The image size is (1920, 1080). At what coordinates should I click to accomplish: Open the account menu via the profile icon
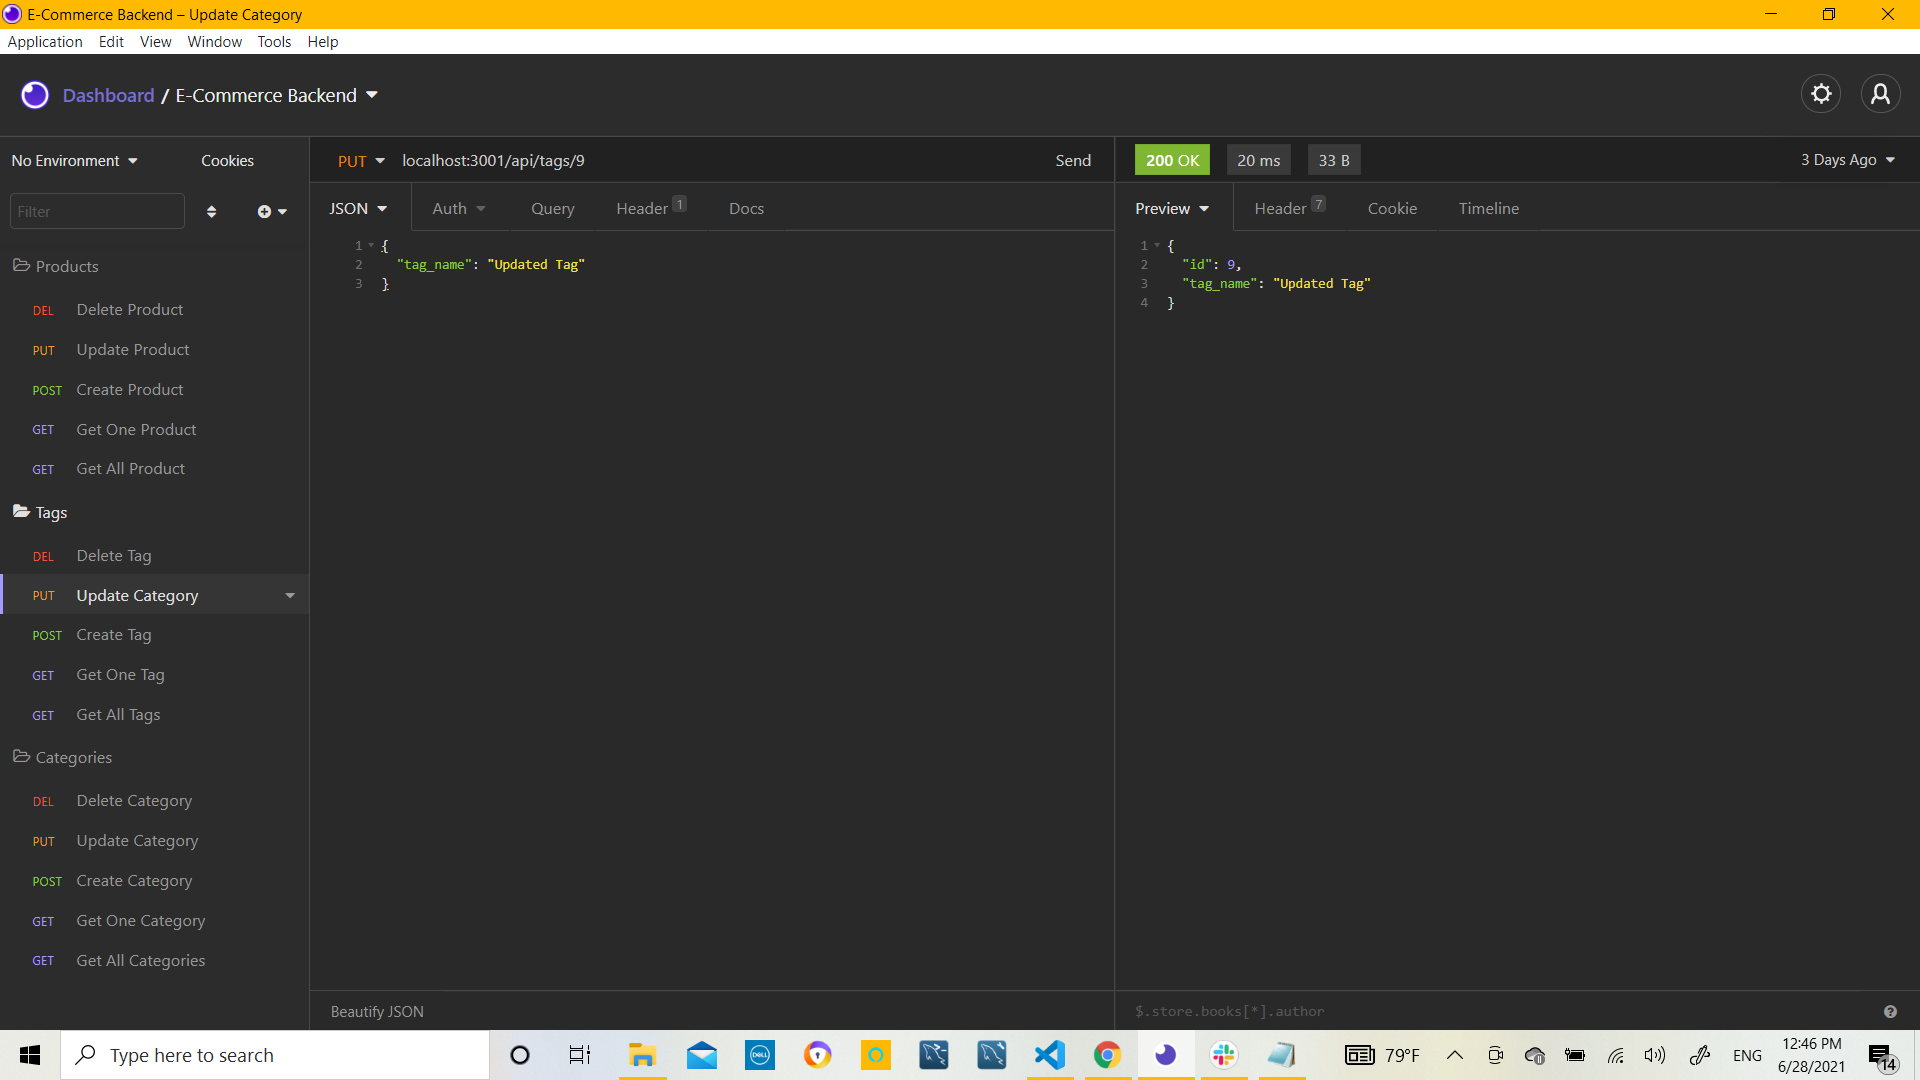1881,93
